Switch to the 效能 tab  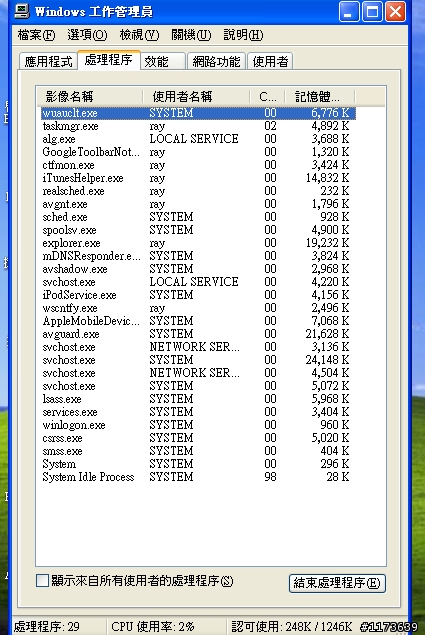coord(163,62)
